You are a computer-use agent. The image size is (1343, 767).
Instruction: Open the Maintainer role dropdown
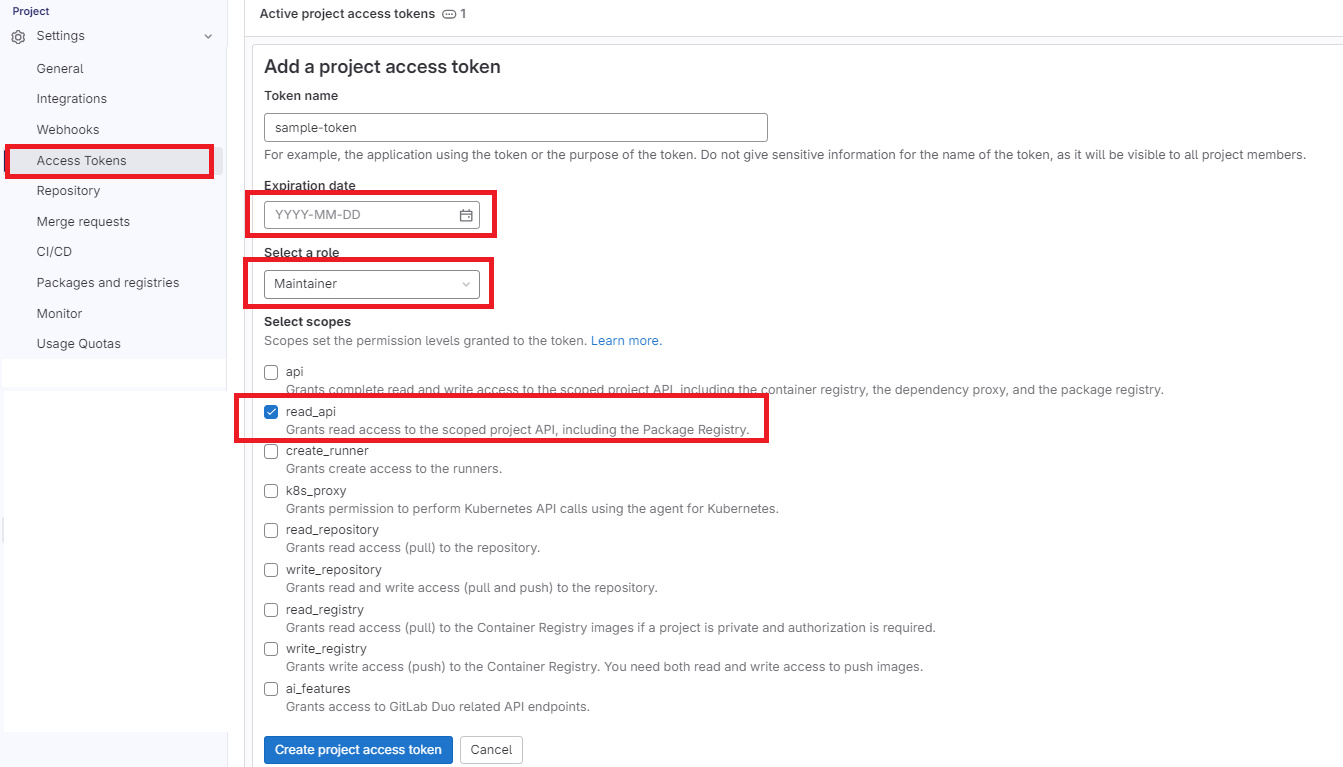(x=371, y=284)
